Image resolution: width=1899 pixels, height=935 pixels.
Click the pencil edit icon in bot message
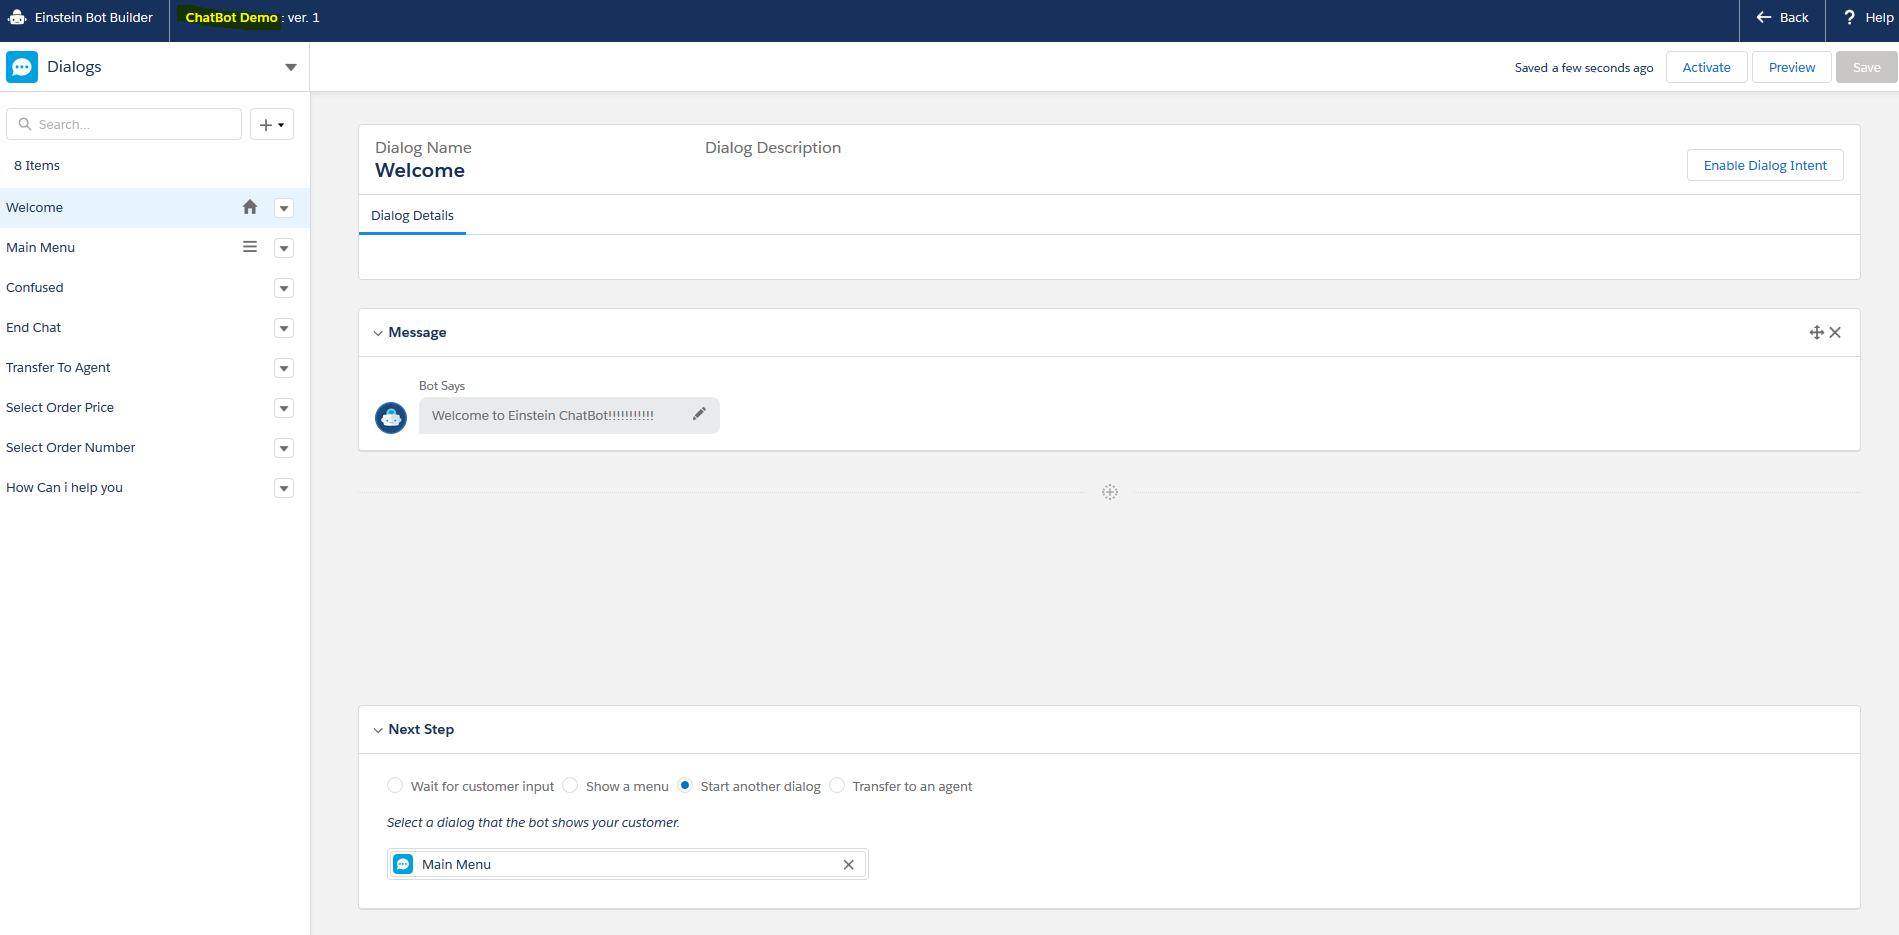pos(699,414)
